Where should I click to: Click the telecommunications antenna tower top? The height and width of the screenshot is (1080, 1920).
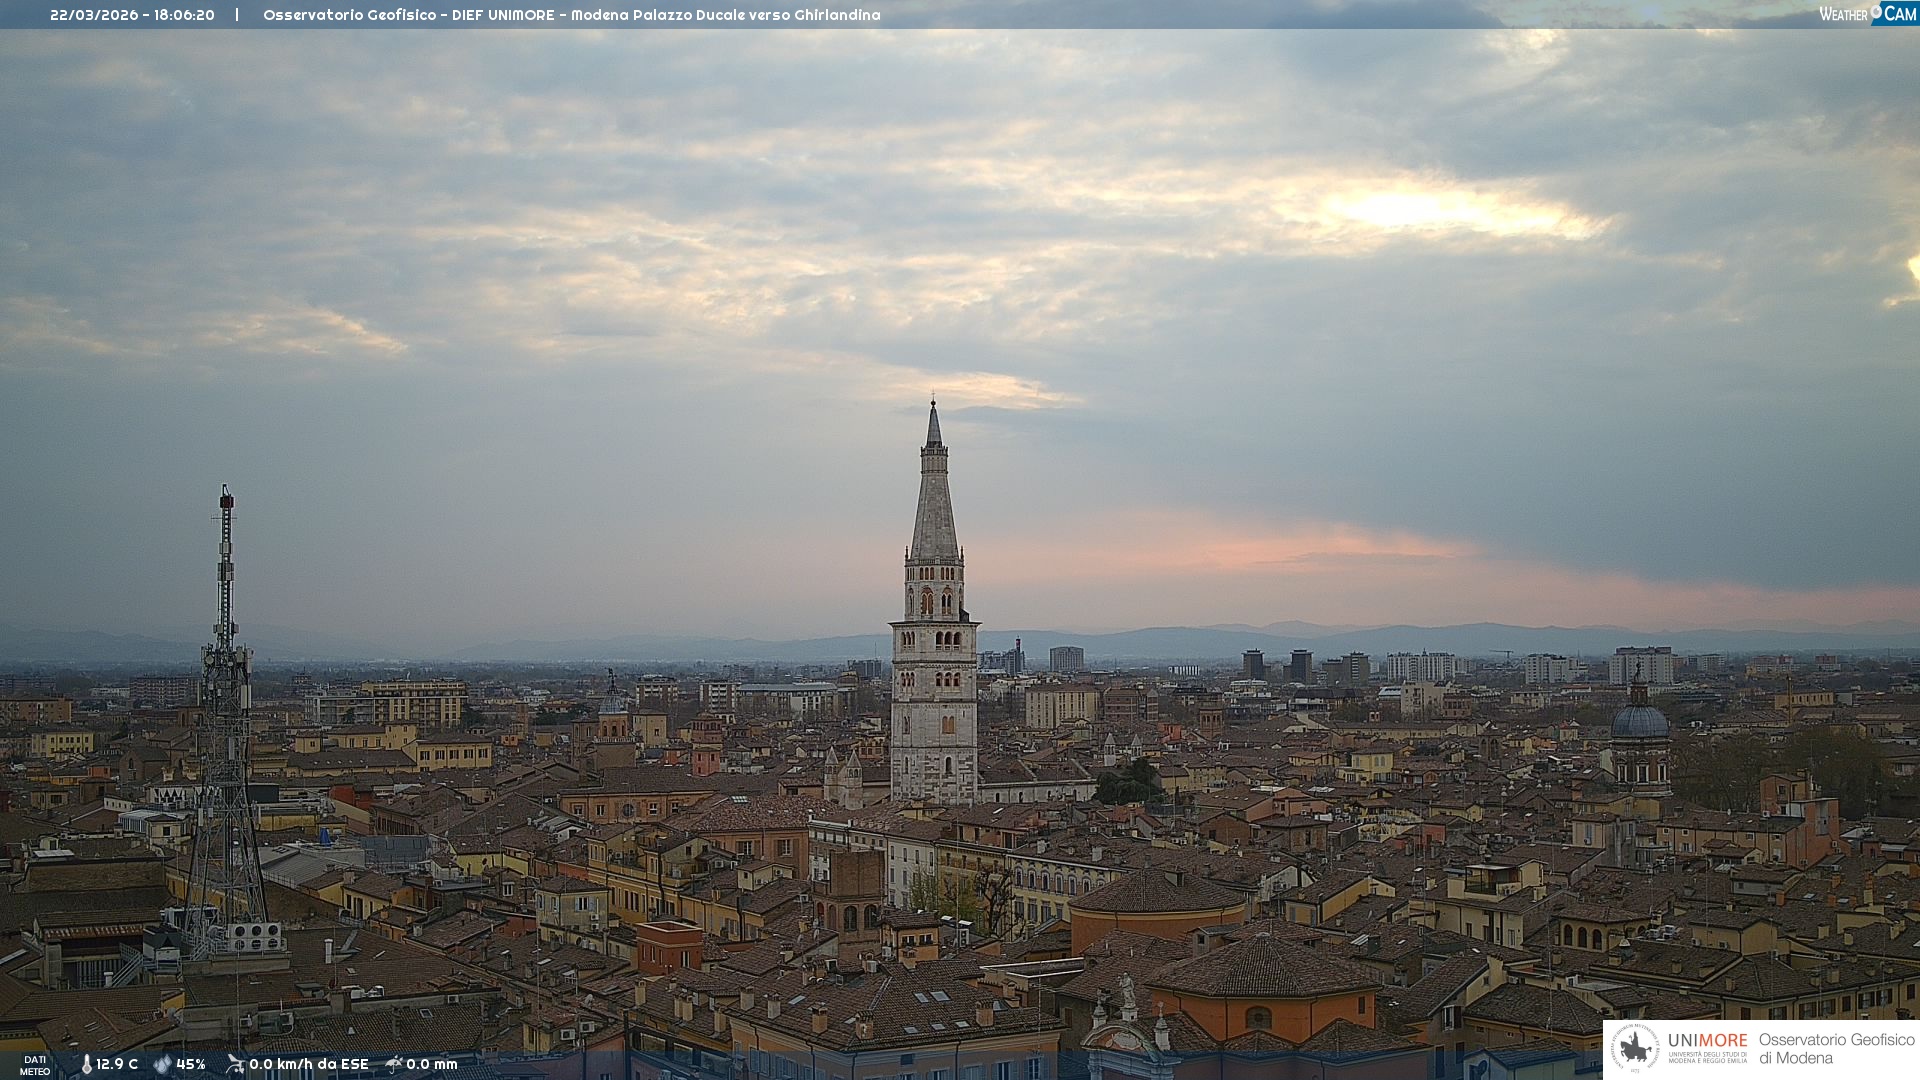[x=226, y=497]
